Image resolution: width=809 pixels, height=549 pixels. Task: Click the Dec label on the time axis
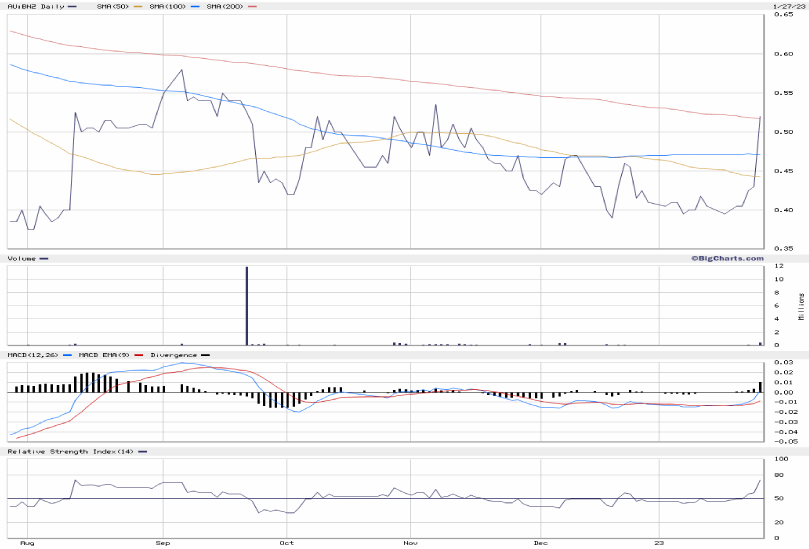click(x=540, y=544)
